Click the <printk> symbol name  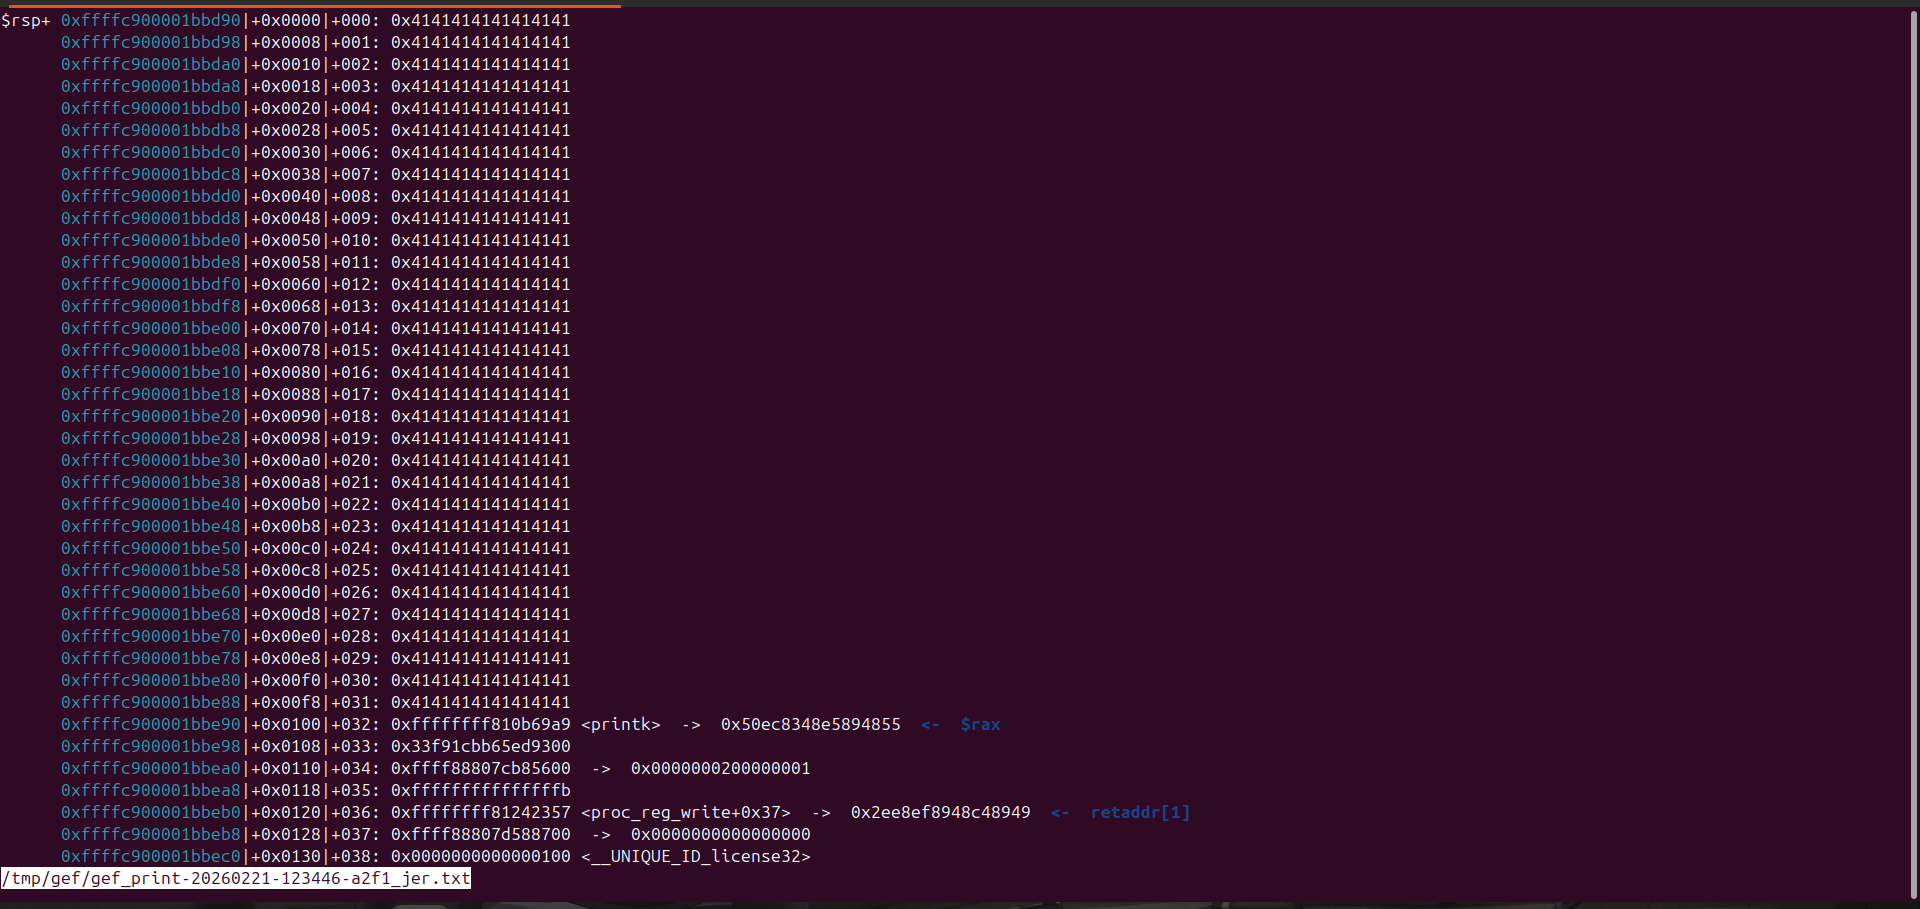click(620, 725)
